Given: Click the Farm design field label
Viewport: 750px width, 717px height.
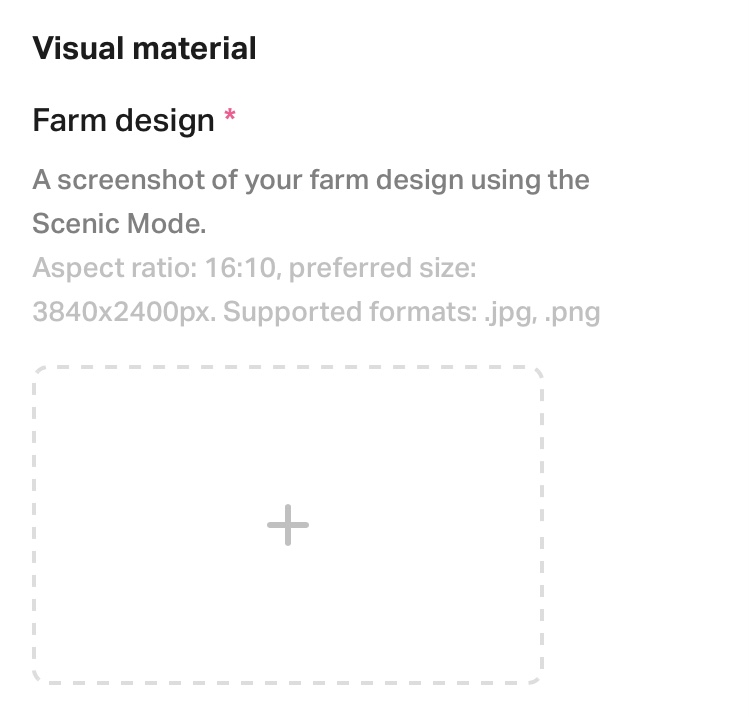Looking at the screenshot, I should pos(123,120).
